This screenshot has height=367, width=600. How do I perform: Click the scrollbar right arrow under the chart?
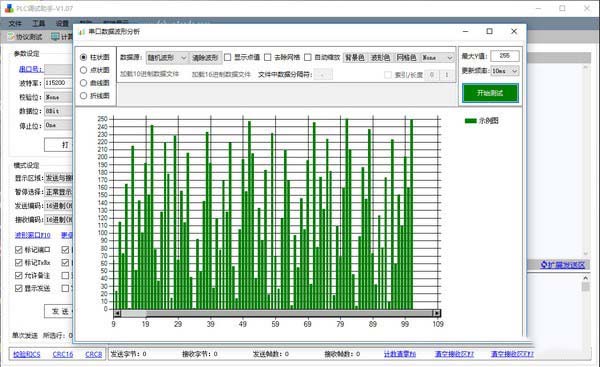point(437,313)
